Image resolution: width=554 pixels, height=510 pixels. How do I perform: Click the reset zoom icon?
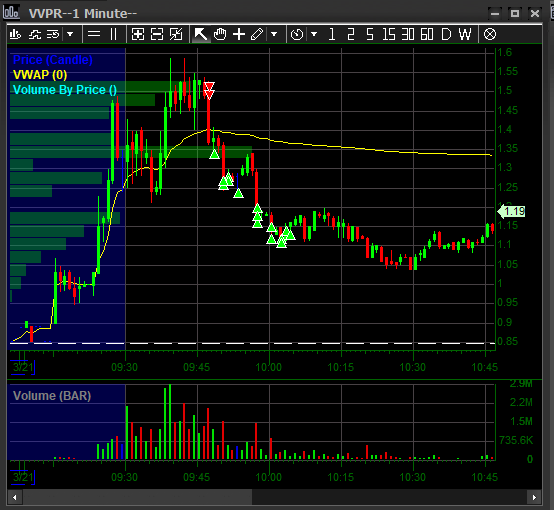pos(176,34)
